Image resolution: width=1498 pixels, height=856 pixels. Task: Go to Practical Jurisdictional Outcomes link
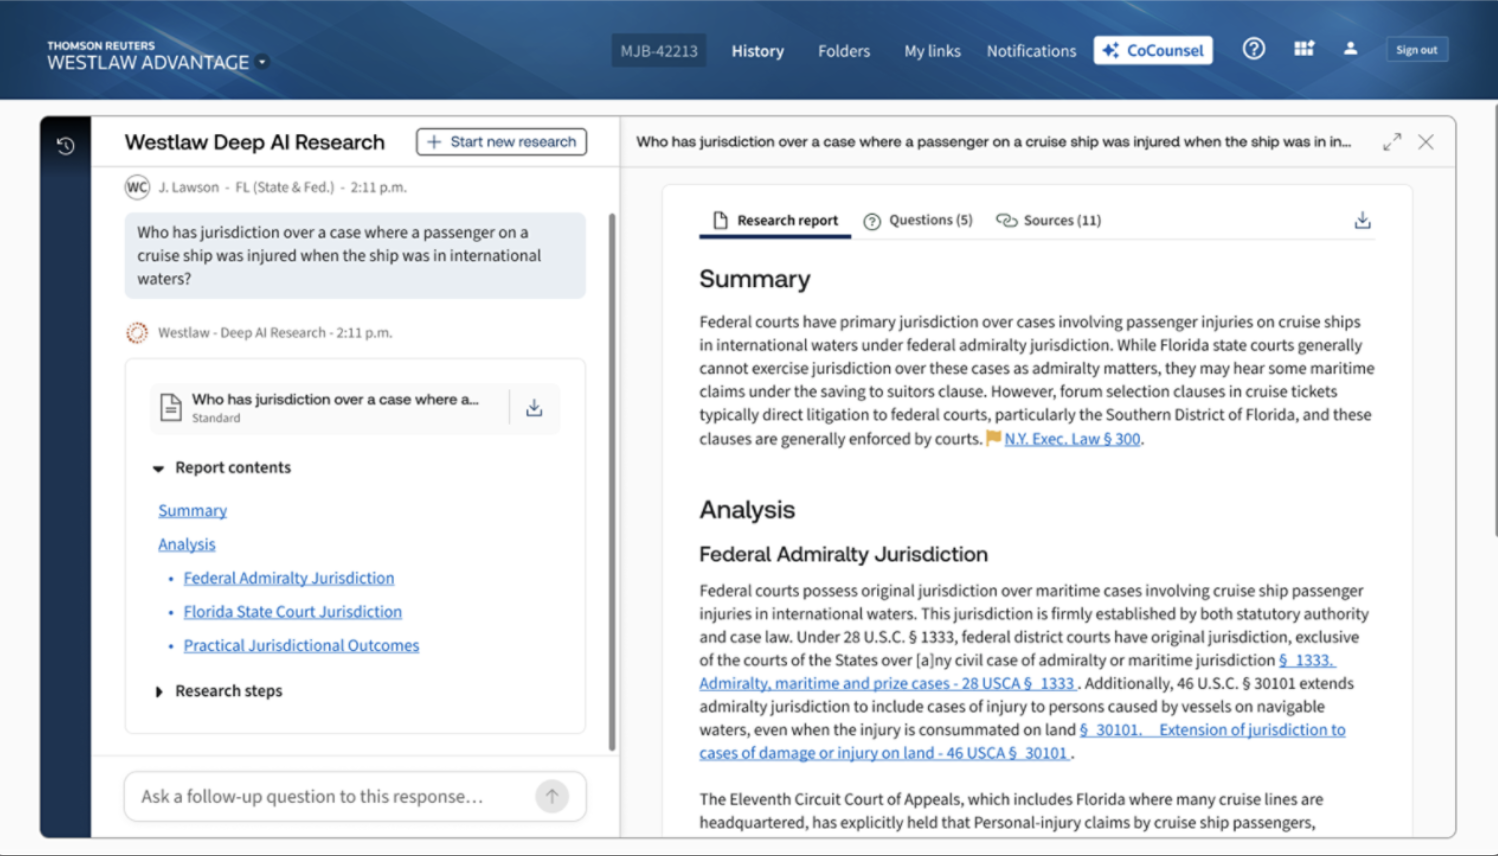point(301,646)
